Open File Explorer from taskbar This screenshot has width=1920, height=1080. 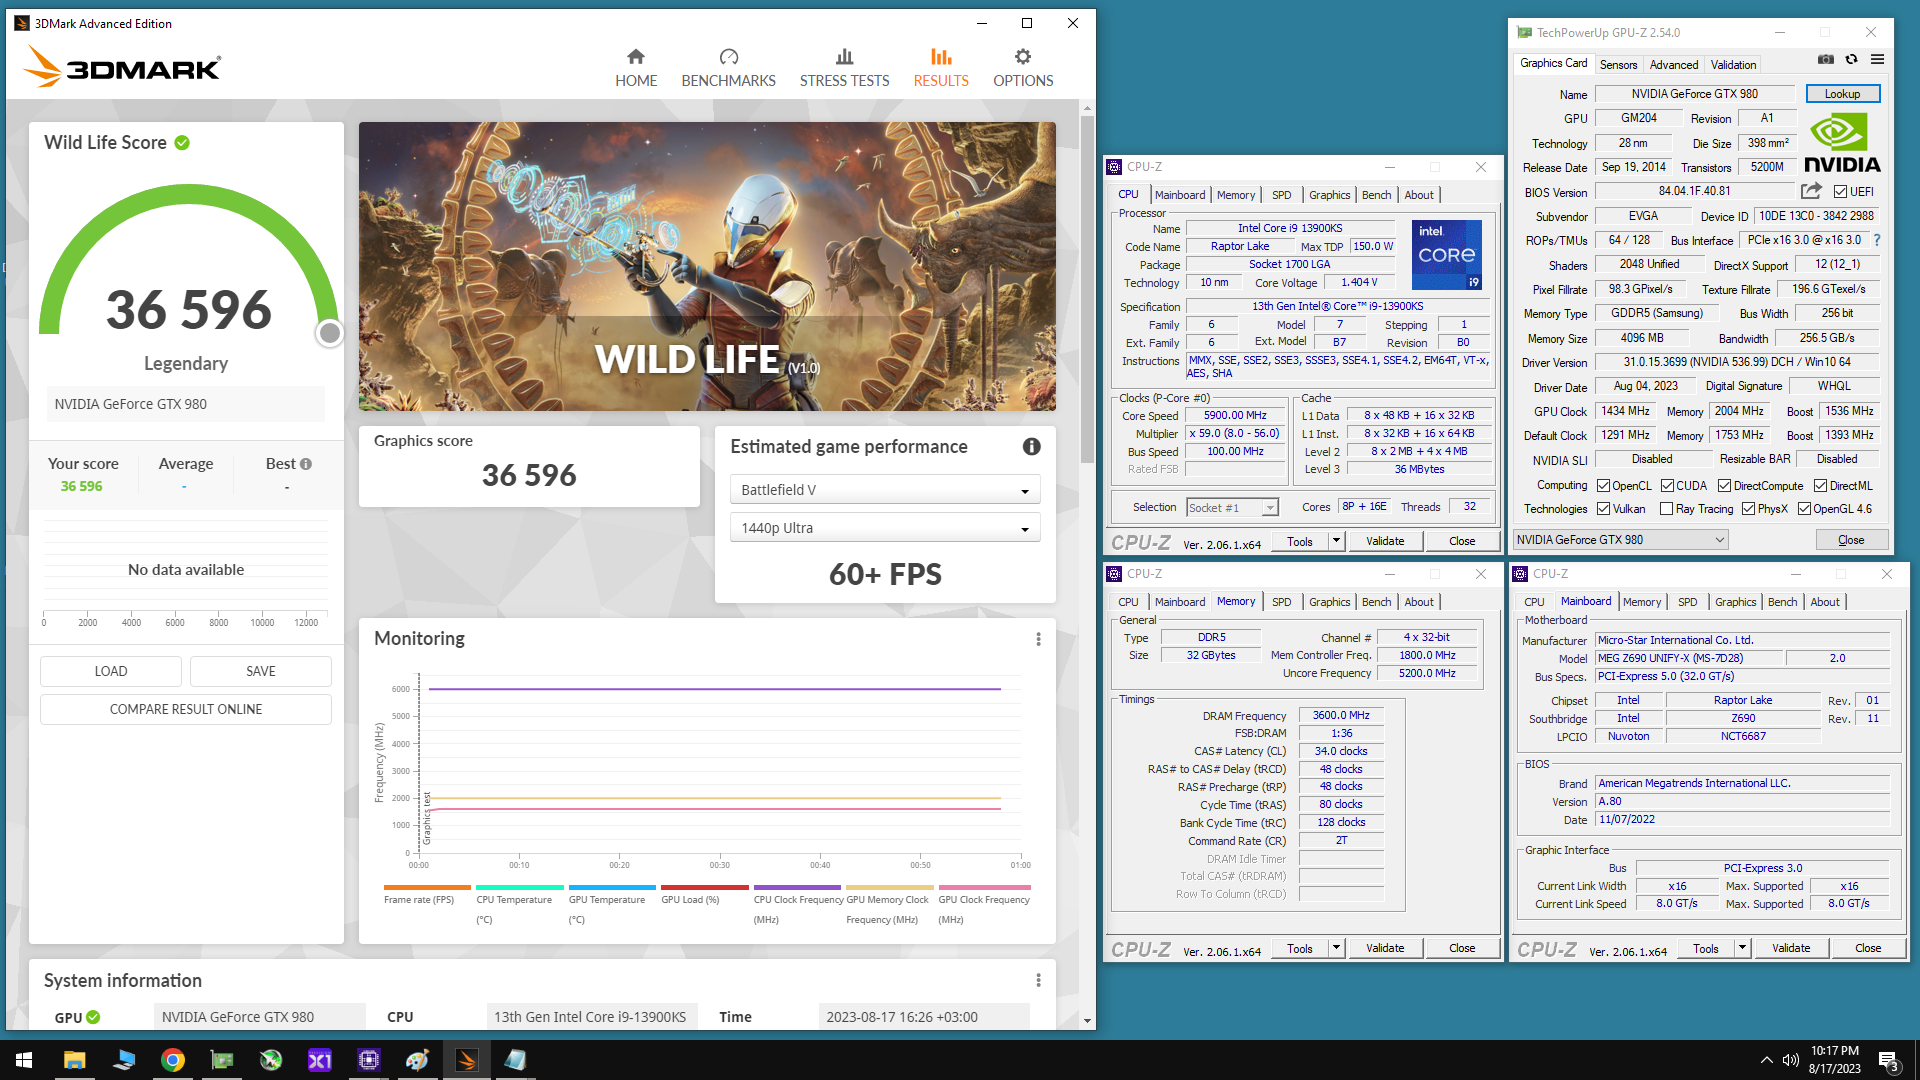tap(74, 1060)
